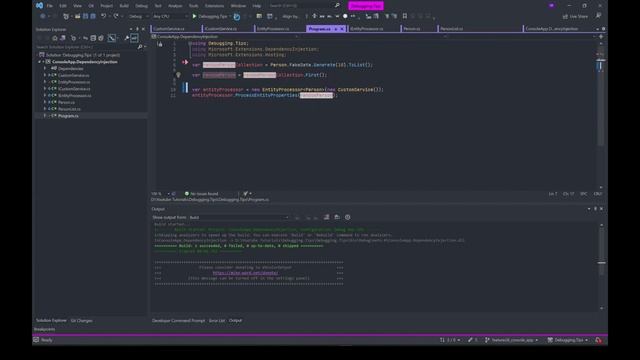Image resolution: width=640 pixels, height=360 pixels.
Task: Close the Program.cs tab
Action: pos(342,29)
